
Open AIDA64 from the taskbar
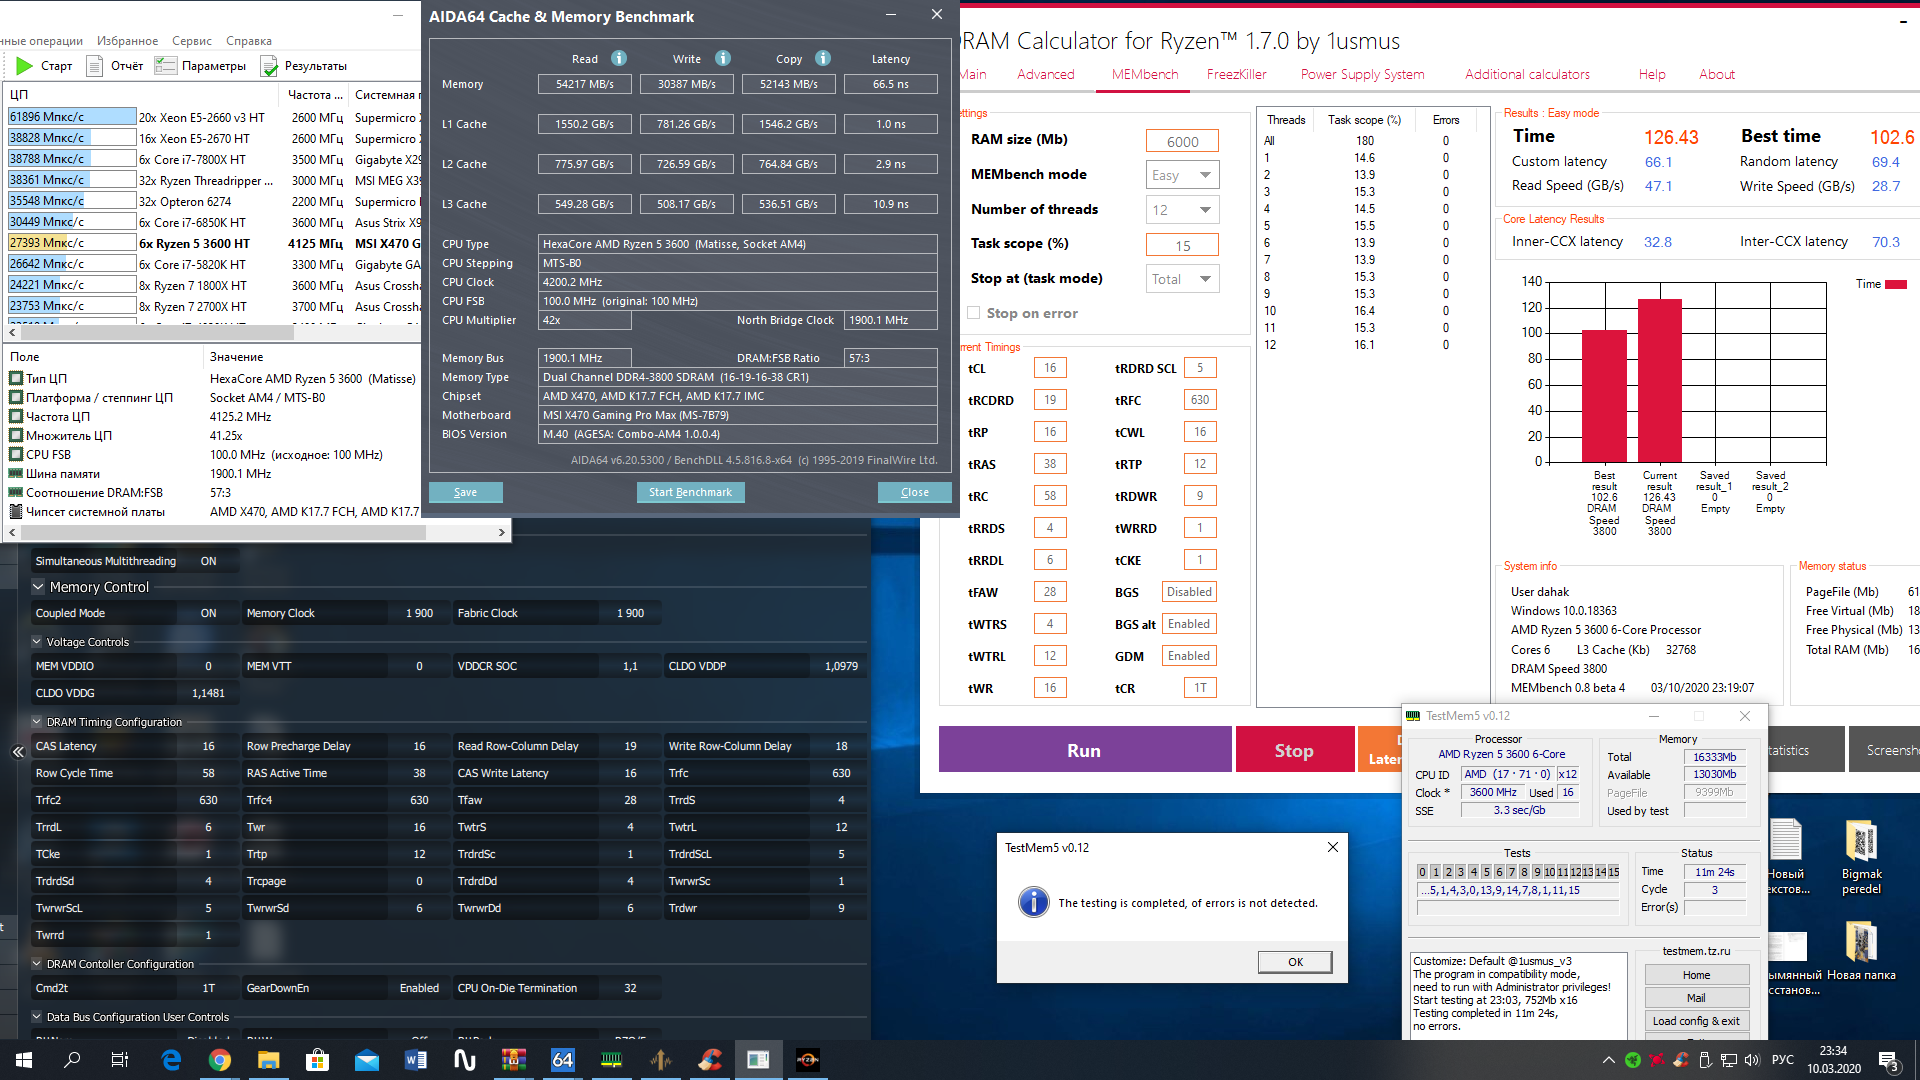(563, 1060)
